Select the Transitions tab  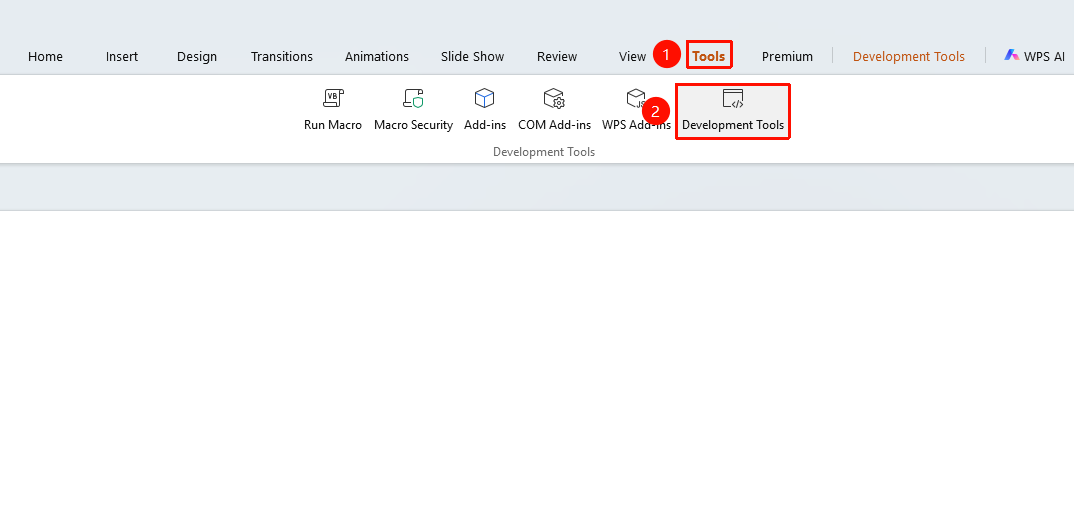pyautogui.click(x=282, y=57)
